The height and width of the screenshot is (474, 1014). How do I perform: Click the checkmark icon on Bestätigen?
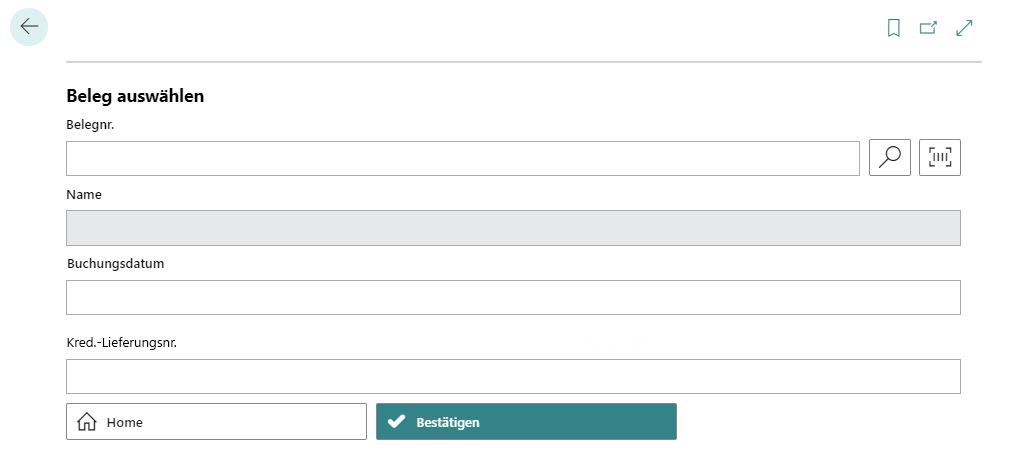(x=396, y=422)
